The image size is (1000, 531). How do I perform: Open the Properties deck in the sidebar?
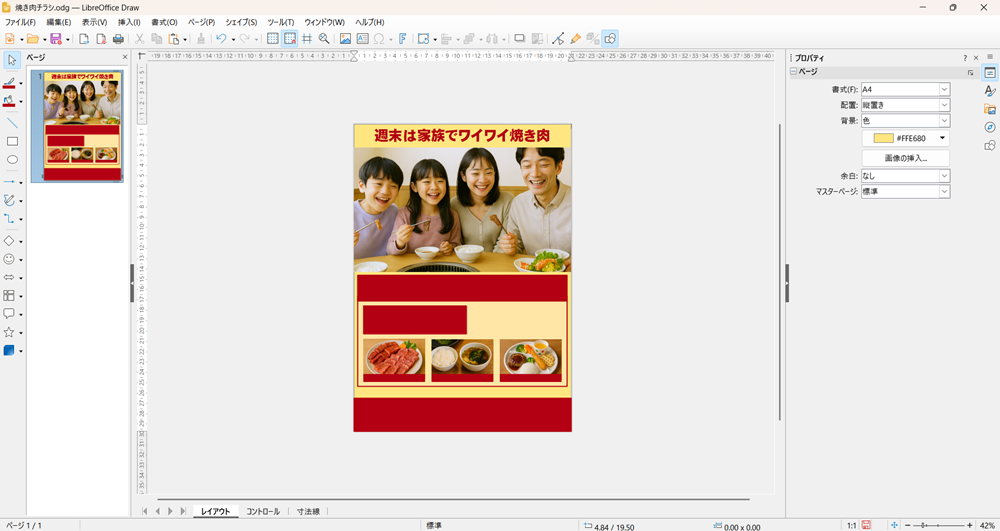click(x=990, y=73)
